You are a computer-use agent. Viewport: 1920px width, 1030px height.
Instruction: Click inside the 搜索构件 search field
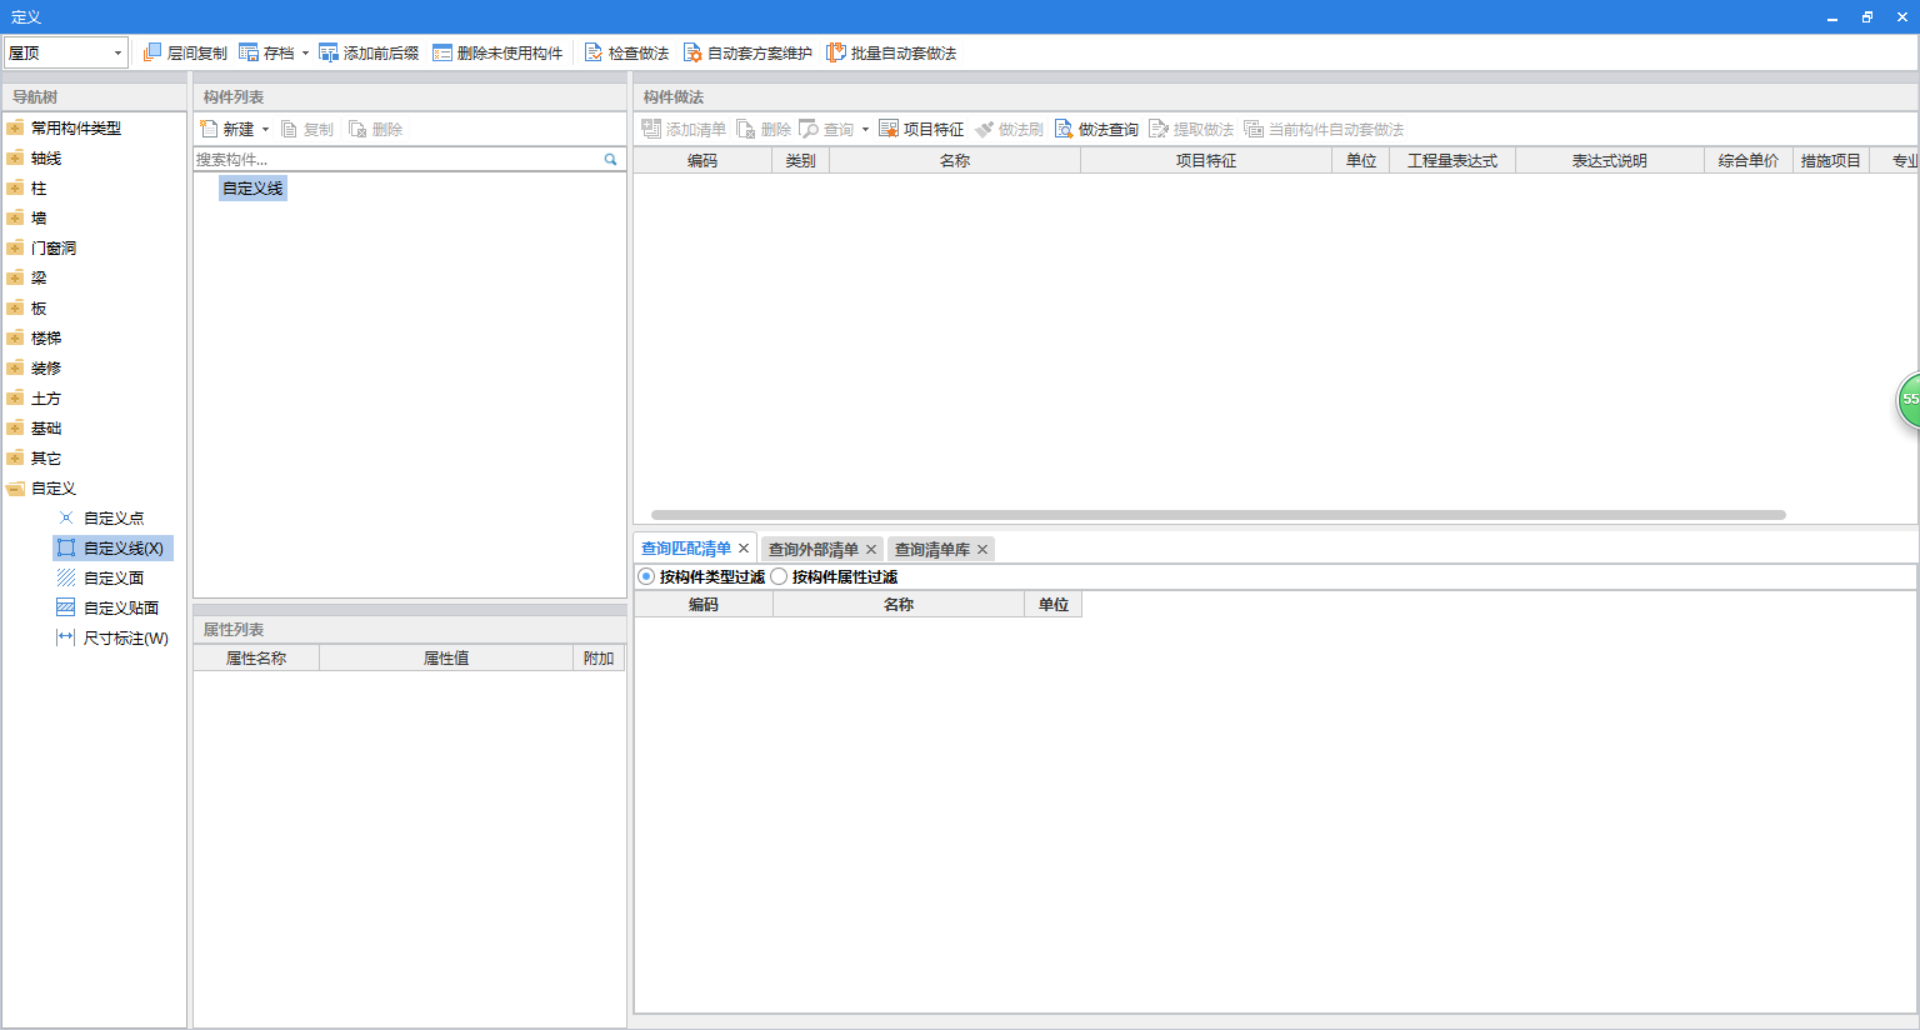(398, 159)
